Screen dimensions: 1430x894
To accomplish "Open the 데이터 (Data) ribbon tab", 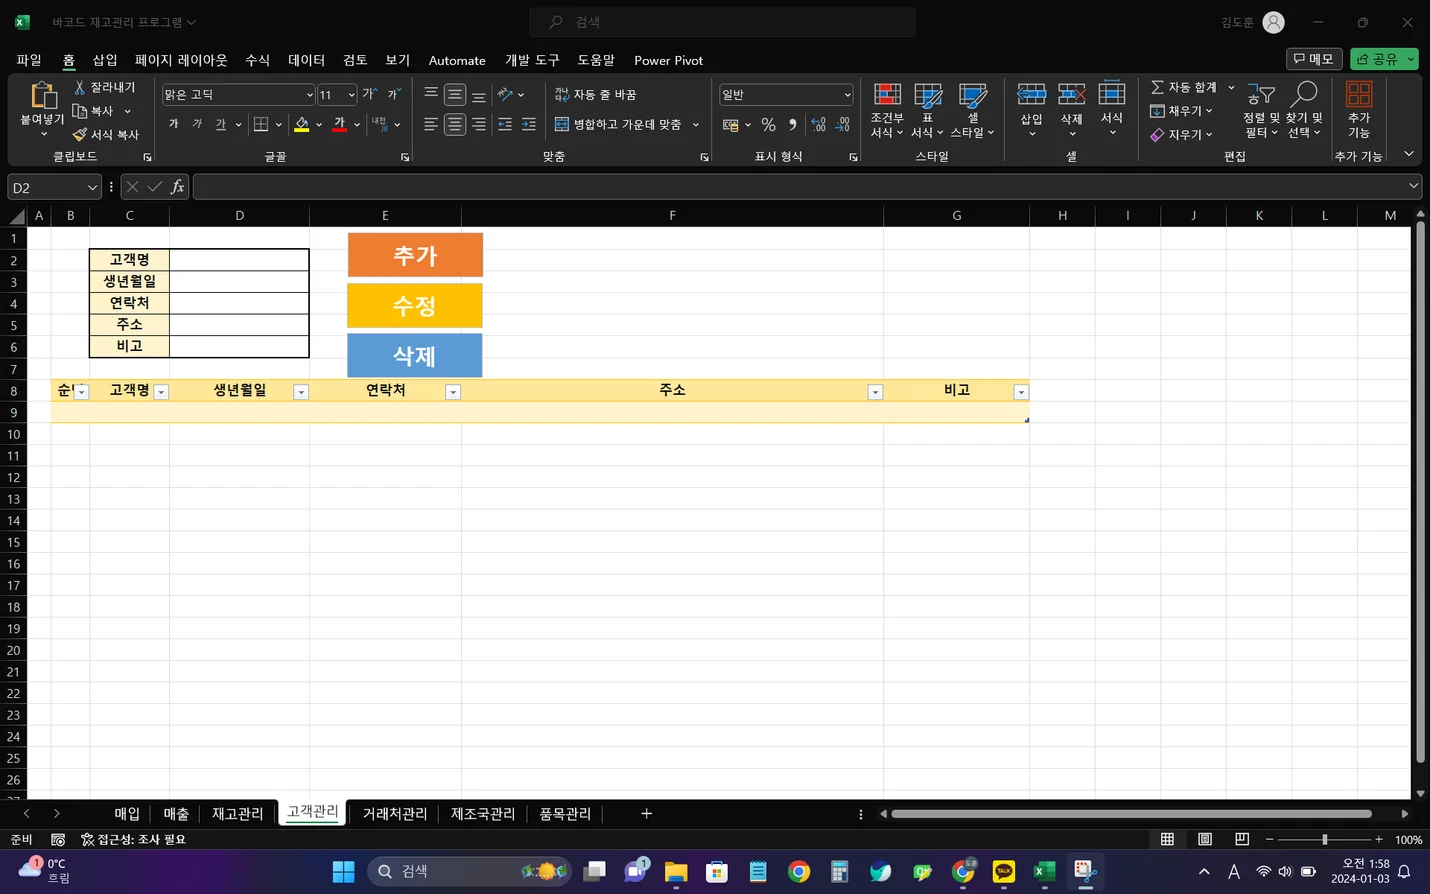I will [307, 60].
